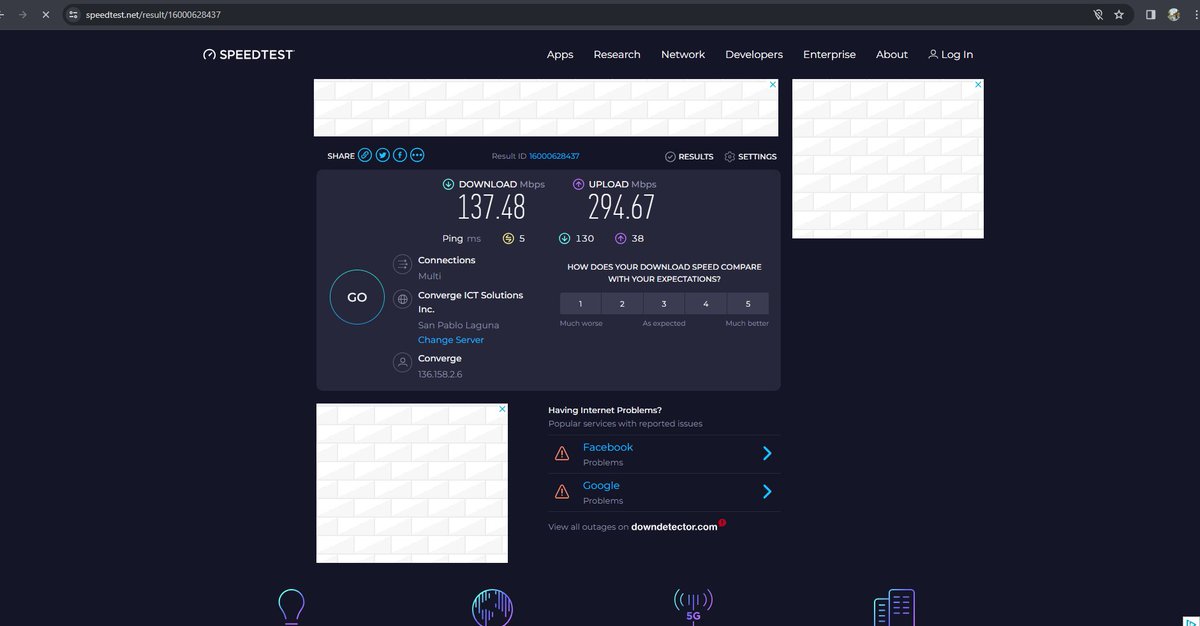Image resolution: width=1200 pixels, height=626 pixels.
Task: Open the Research menu
Action: pos(617,55)
